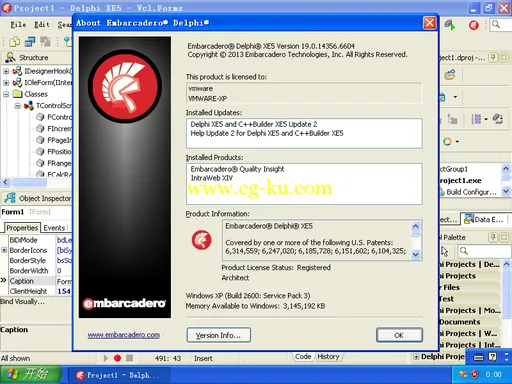Open the File menu

tap(18, 24)
